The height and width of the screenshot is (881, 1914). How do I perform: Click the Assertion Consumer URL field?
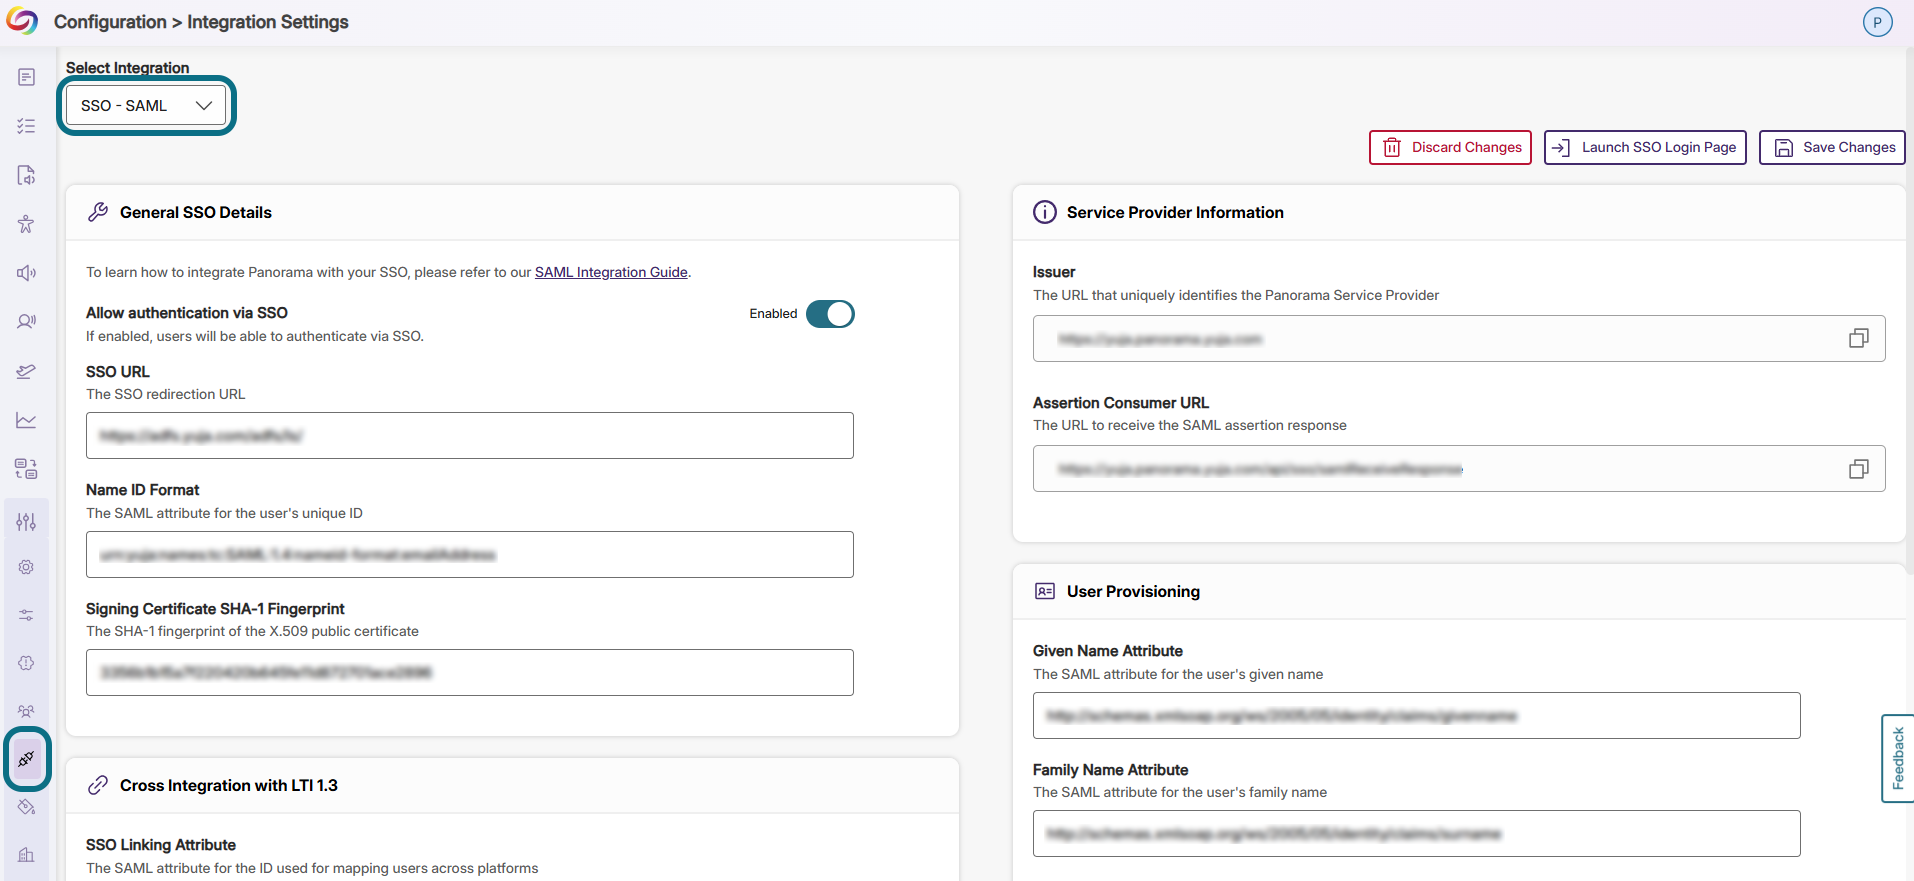click(x=1459, y=469)
